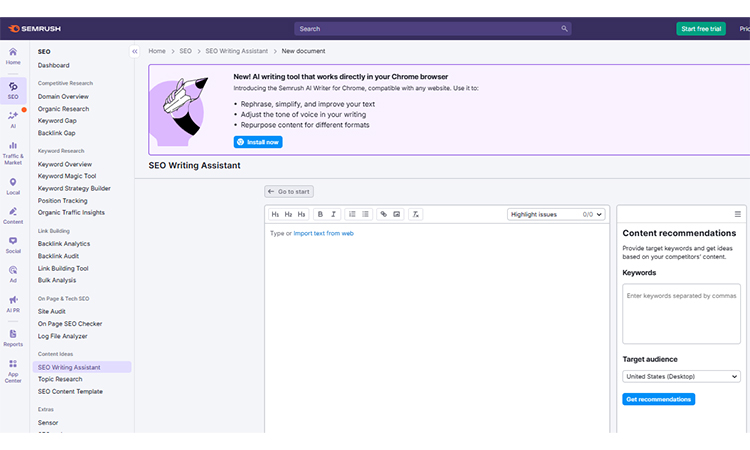Toggle bold formatting
750x450 pixels.
coord(320,214)
